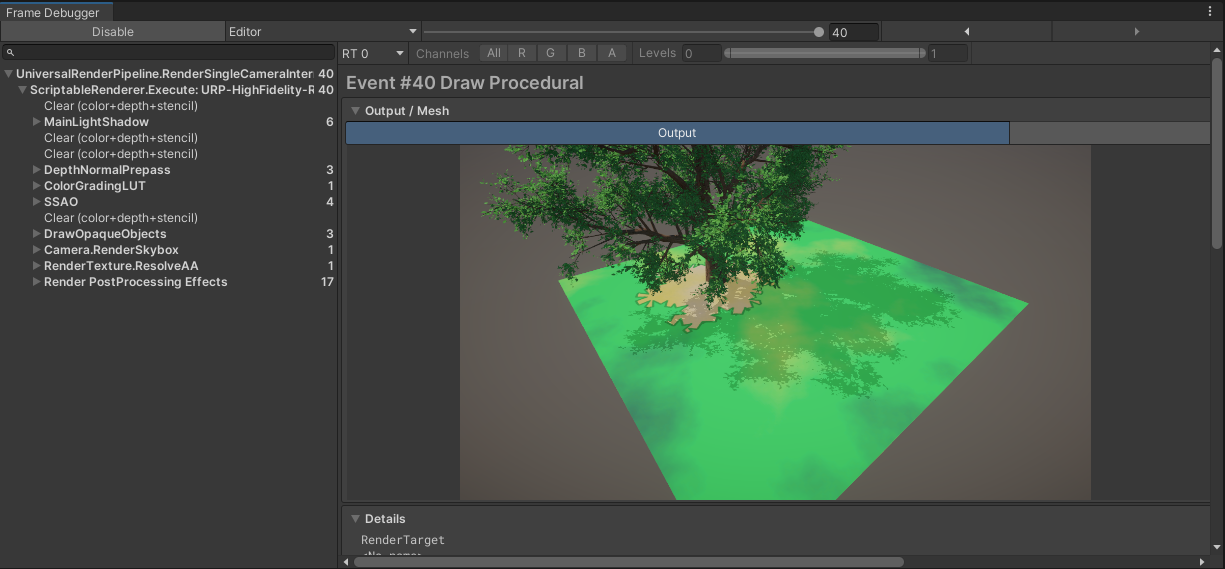Image resolution: width=1225 pixels, height=569 pixels.
Task: Click the event slider handle
Action: click(x=819, y=32)
